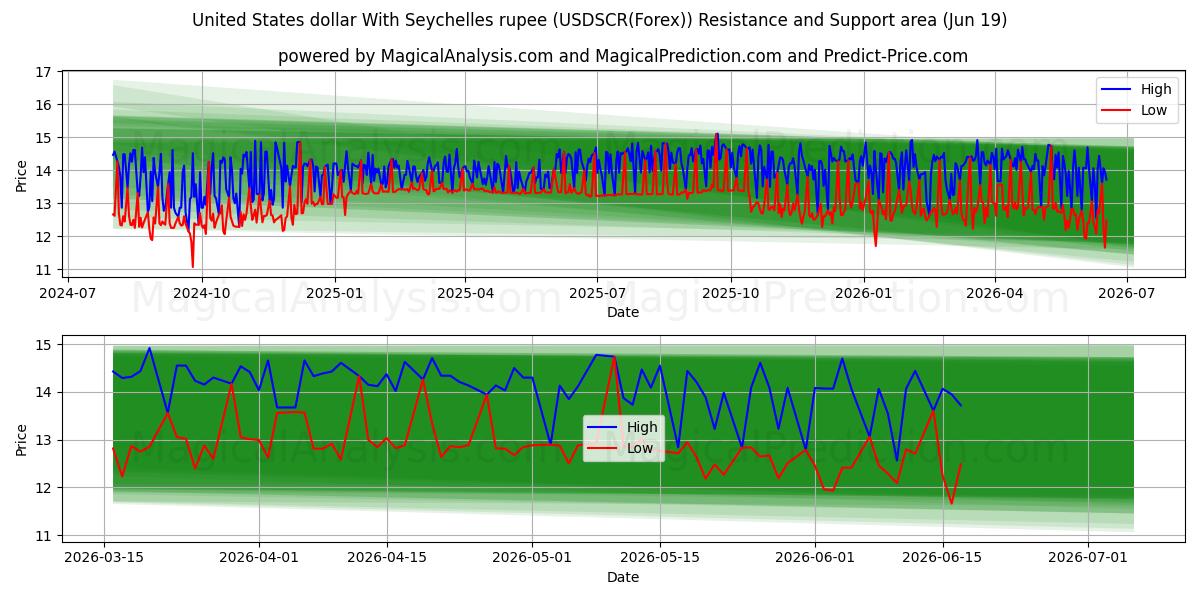Screen dimensions: 1200x600
Task: Click 'Low' in the bottom chart legend
Action: coord(640,448)
